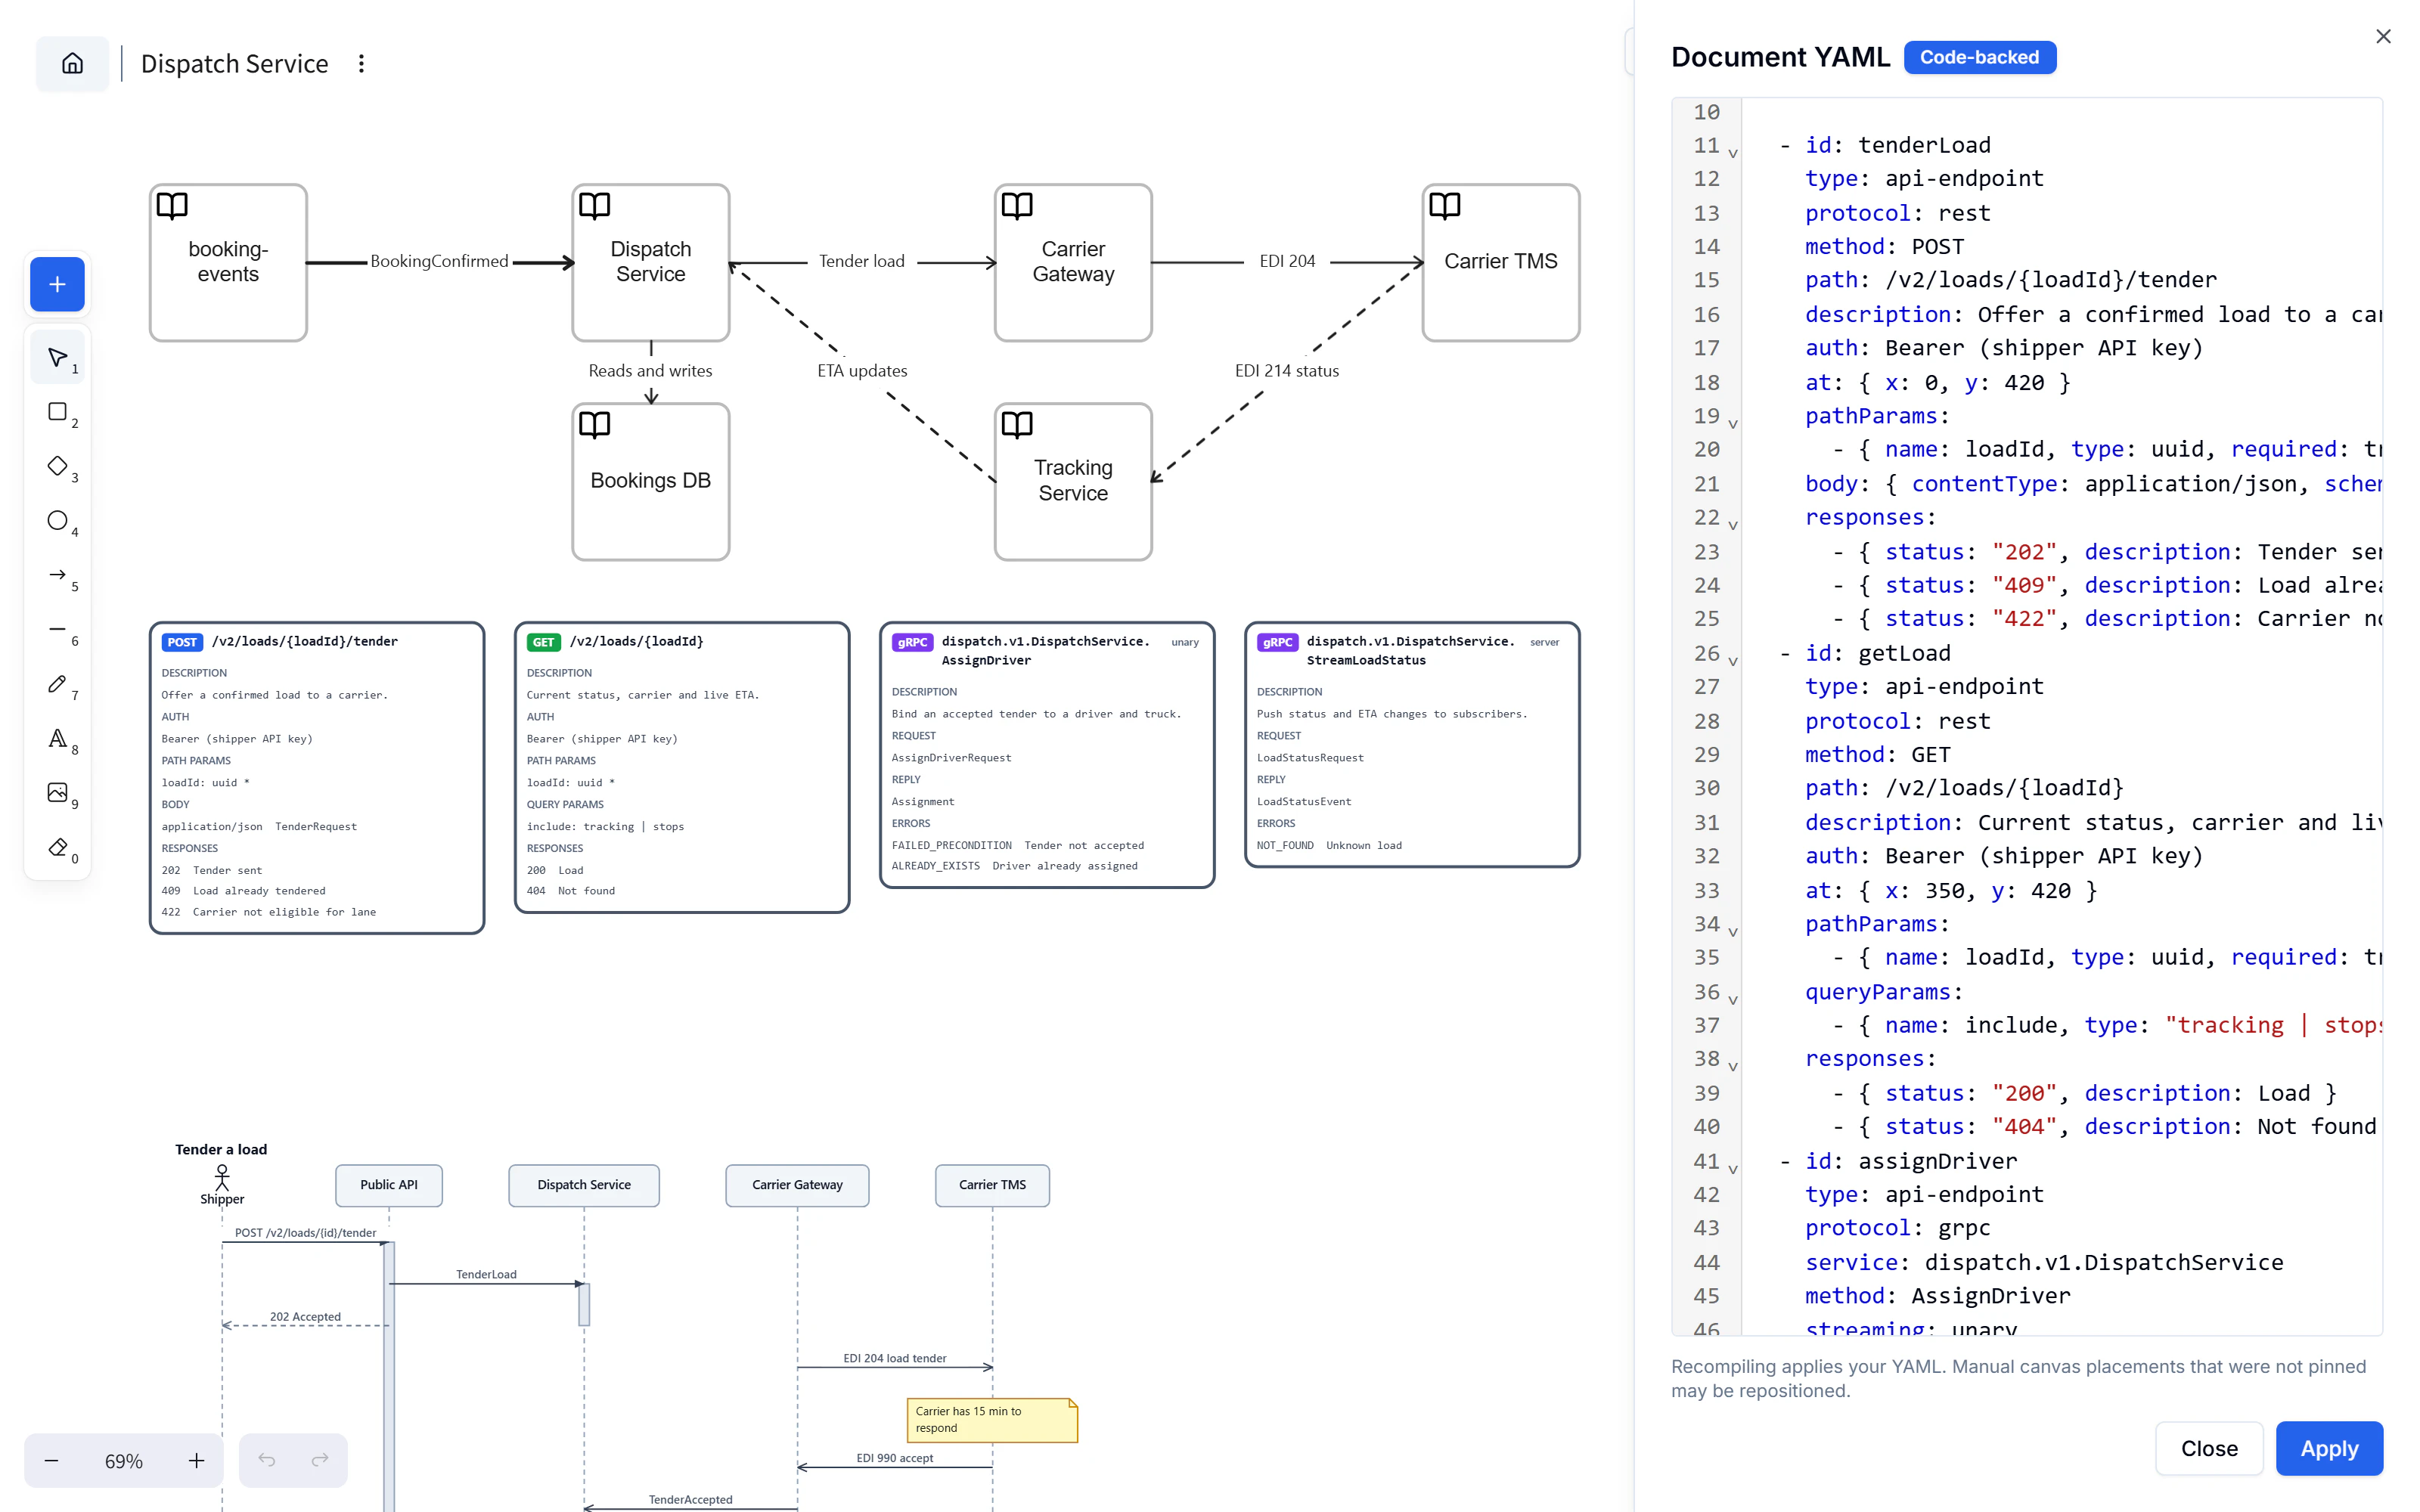
Task: Close the Document YAML panel with X
Action: [x=2384, y=36]
